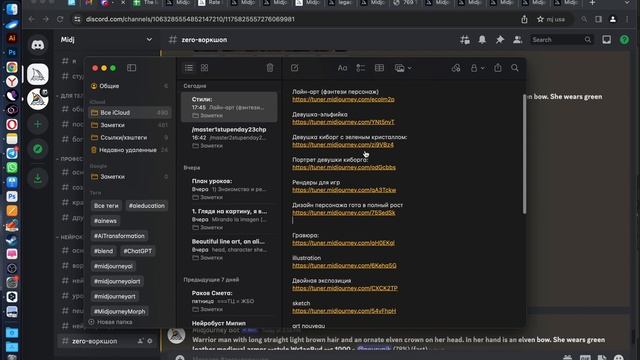The width and height of the screenshot is (640, 360).
Task: Filter notes by #ainews tag
Action: tap(105, 221)
